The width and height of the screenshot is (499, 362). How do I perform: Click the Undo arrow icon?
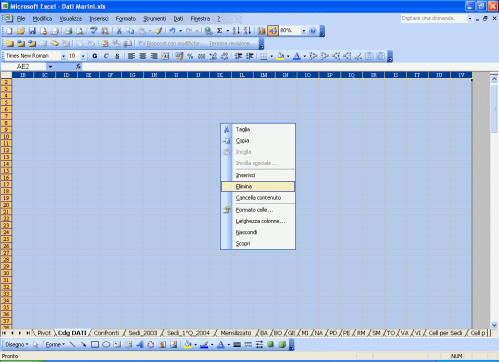click(172, 31)
